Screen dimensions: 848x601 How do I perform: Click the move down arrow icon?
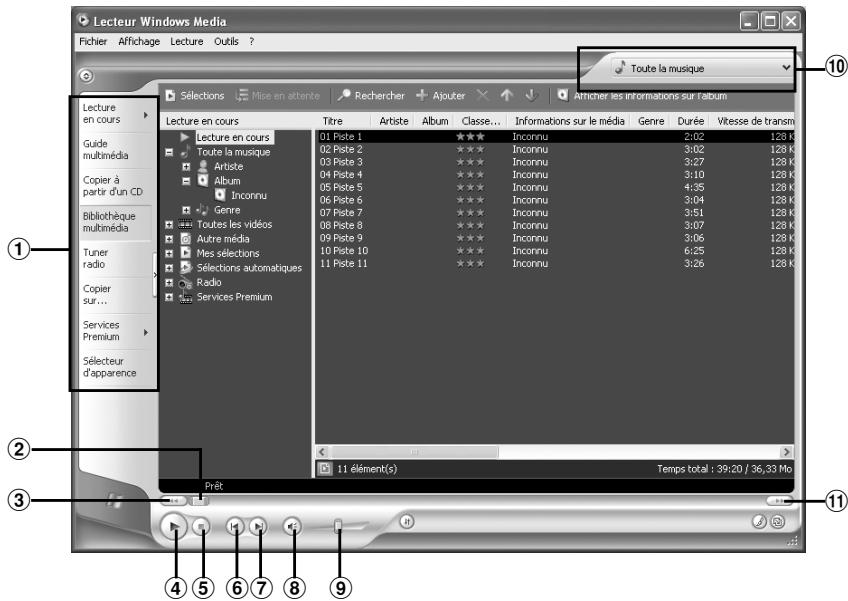pyautogui.click(x=532, y=96)
